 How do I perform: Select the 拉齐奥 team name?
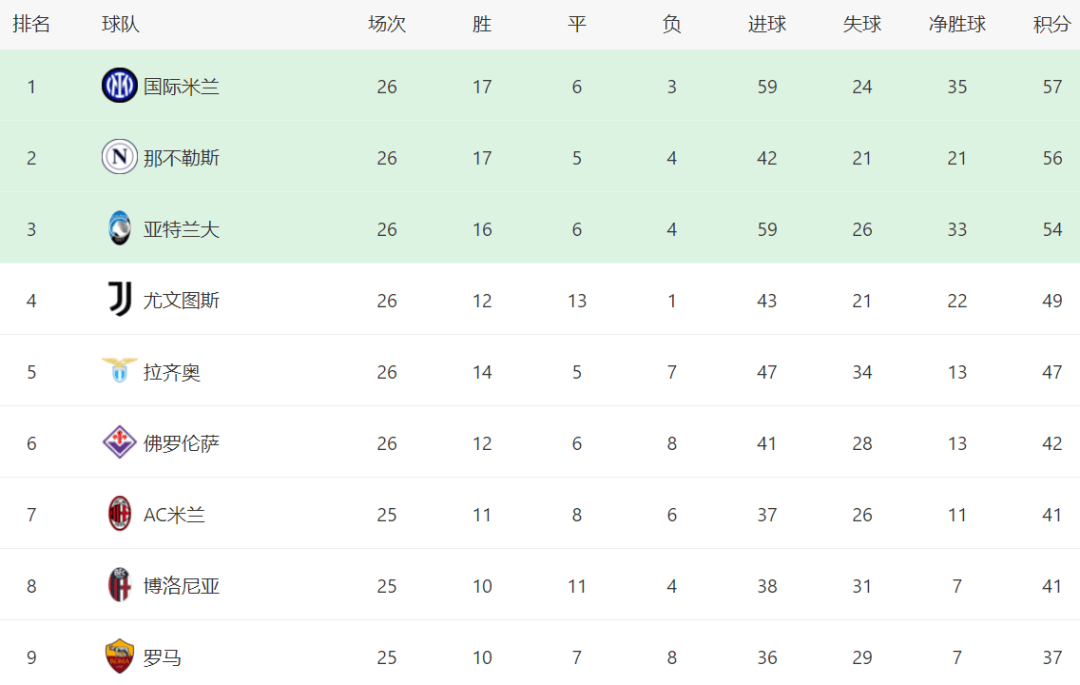pyautogui.click(x=172, y=372)
